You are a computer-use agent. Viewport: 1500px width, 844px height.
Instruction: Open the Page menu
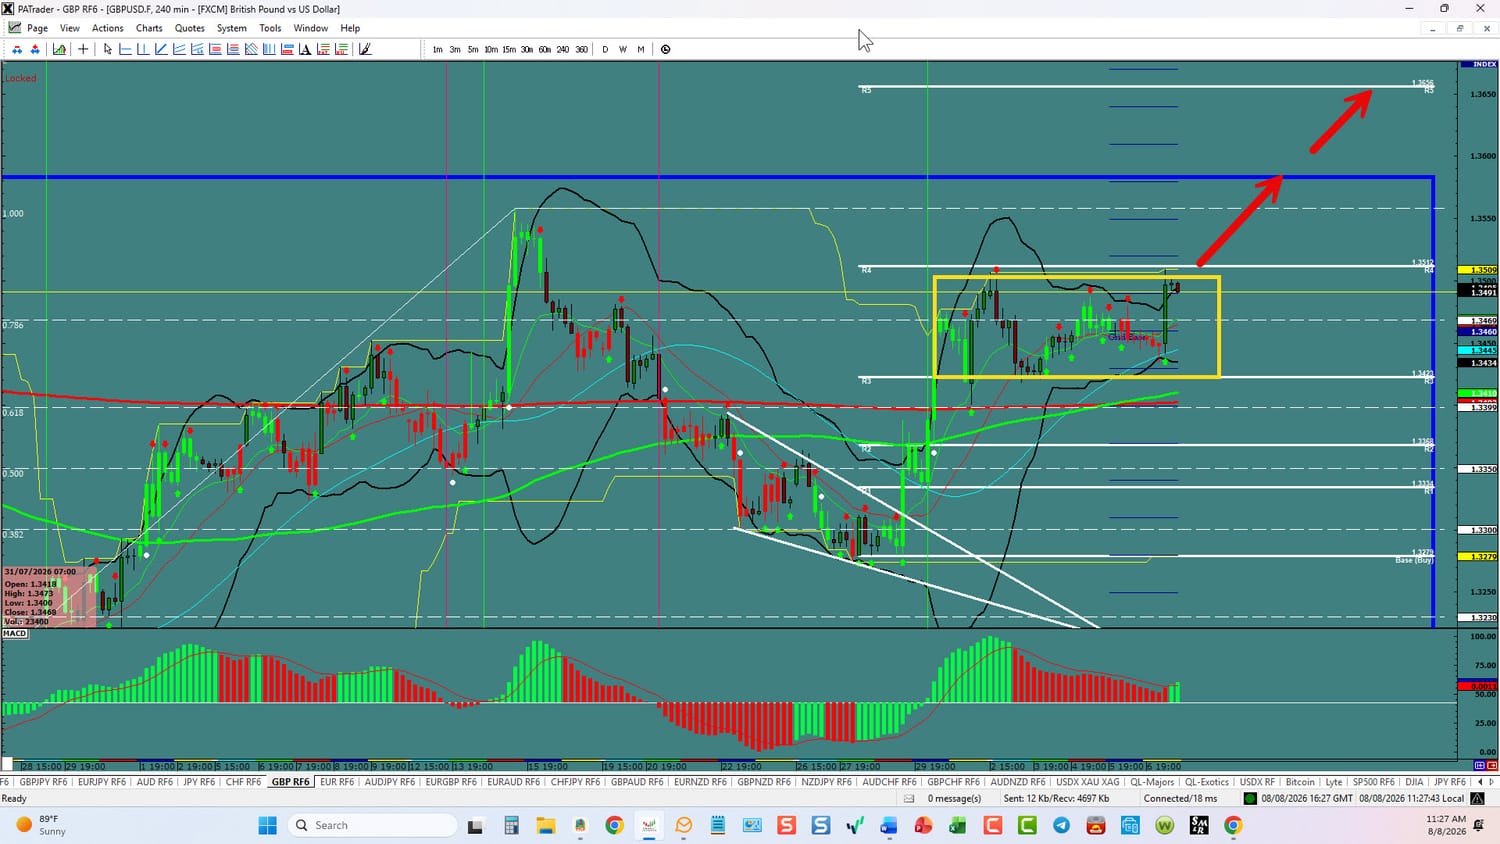coord(38,28)
